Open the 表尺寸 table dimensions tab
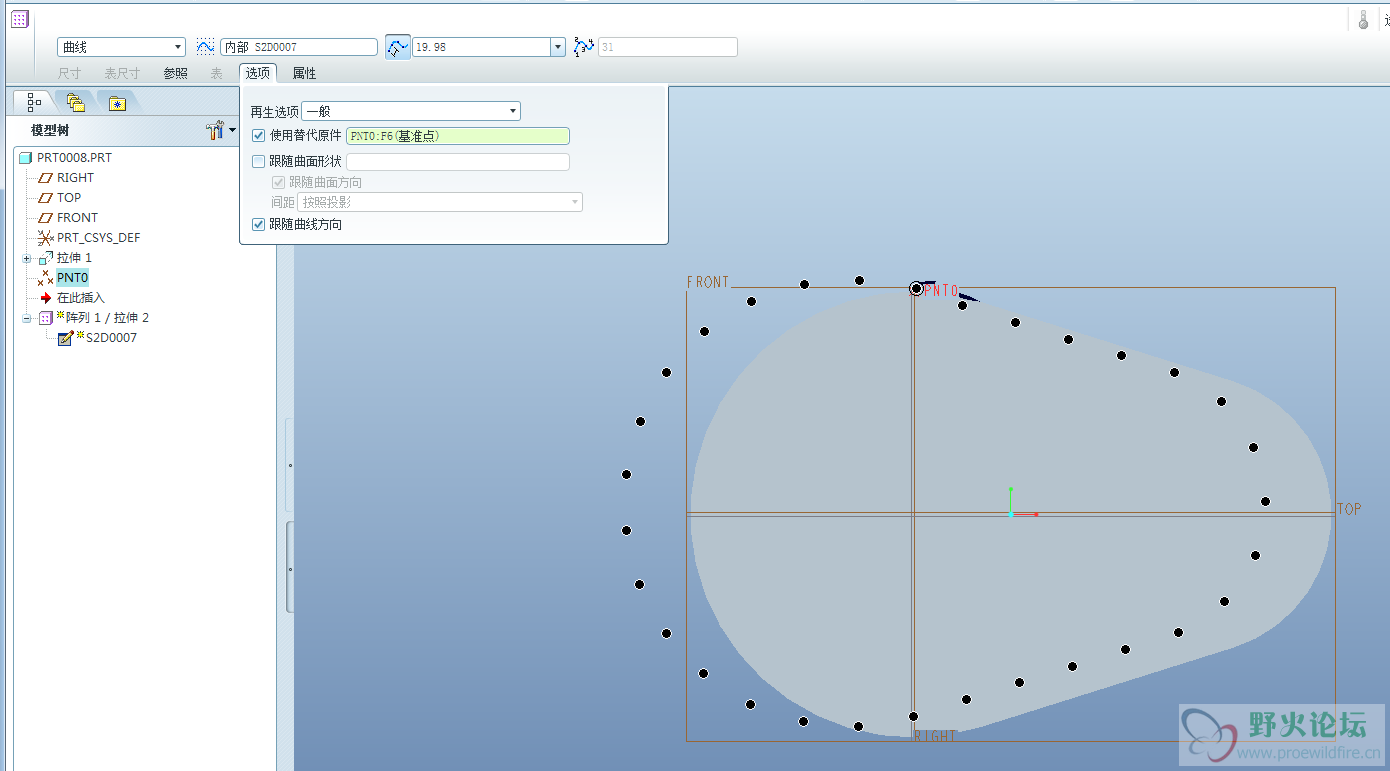 (x=122, y=73)
